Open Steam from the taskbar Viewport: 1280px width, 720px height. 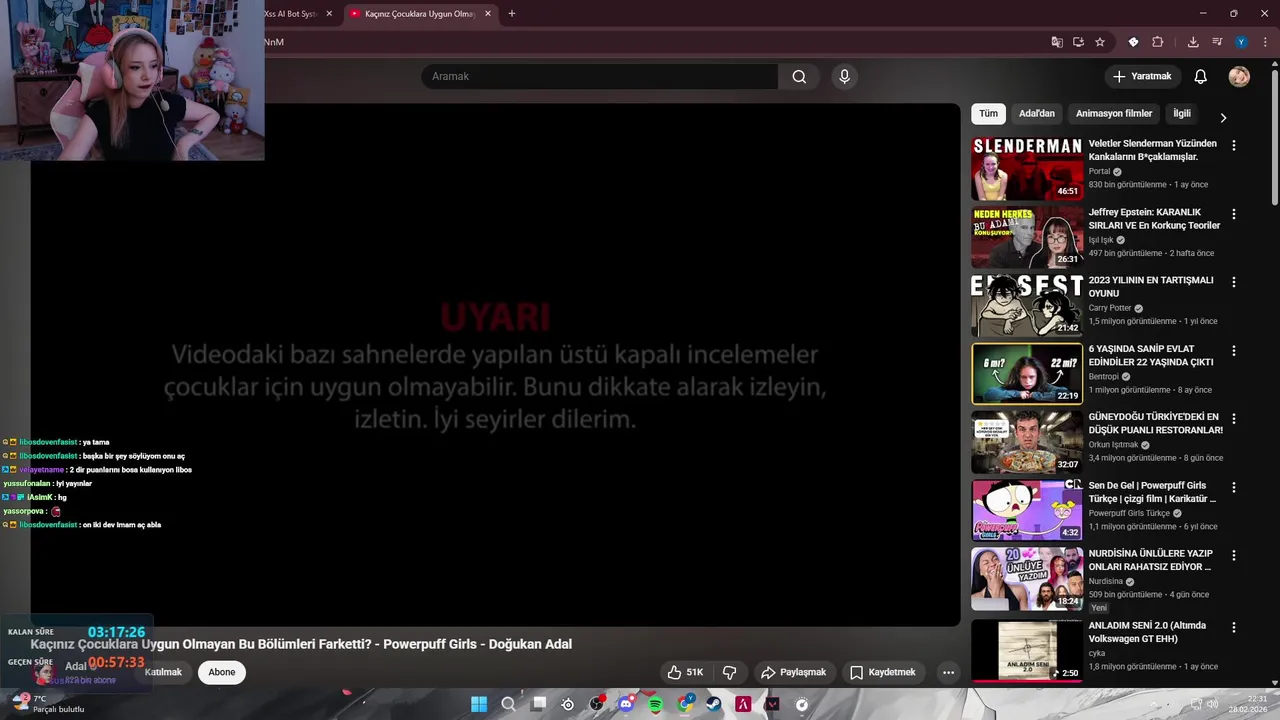714,704
